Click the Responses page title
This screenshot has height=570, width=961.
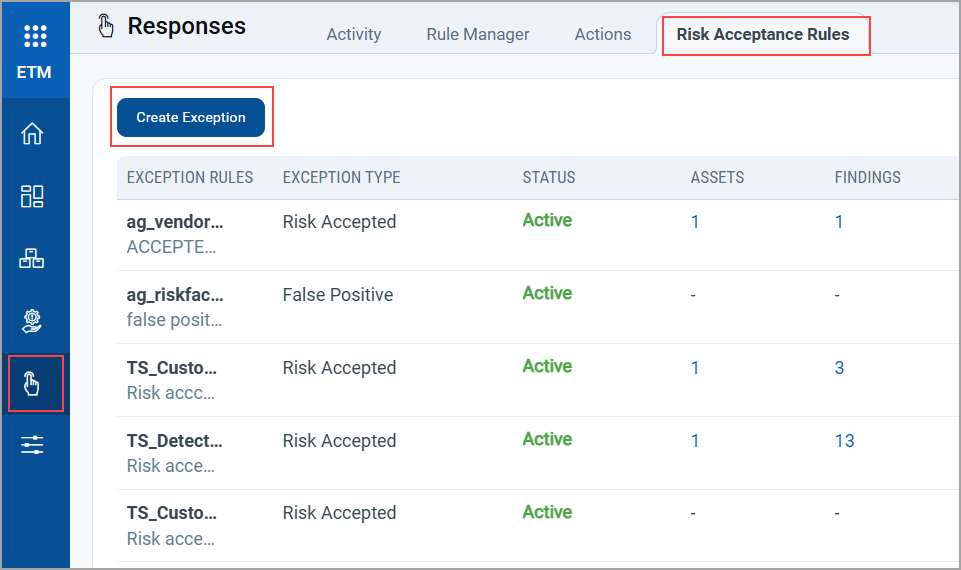(x=186, y=26)
